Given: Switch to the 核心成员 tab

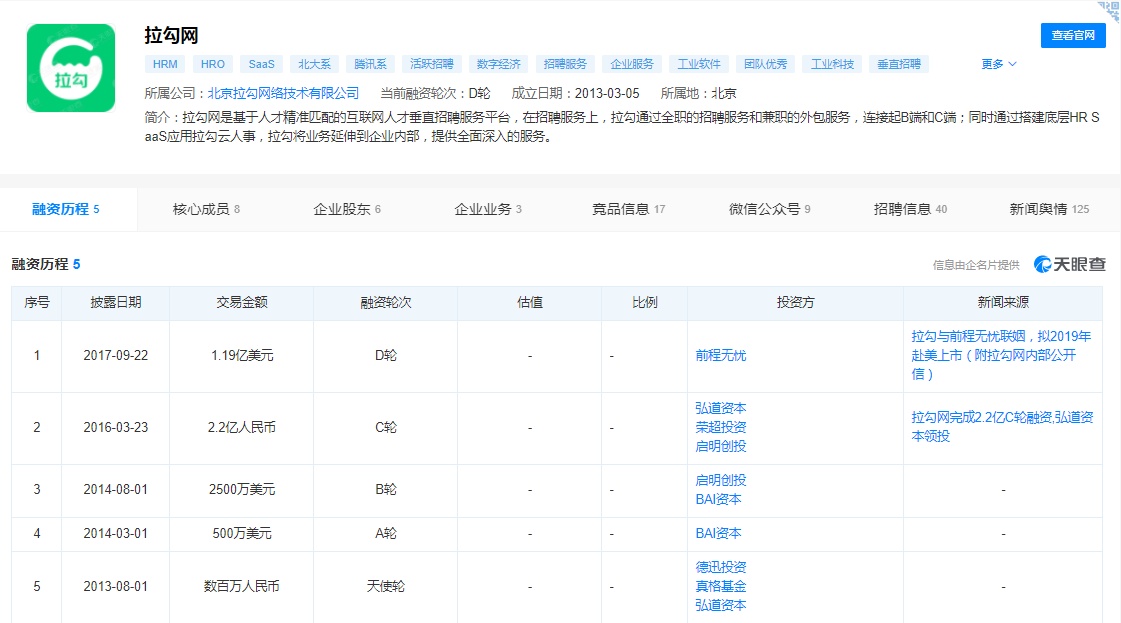Looking at the screenshot, I should pyautogui.click(x=206, y=209).
